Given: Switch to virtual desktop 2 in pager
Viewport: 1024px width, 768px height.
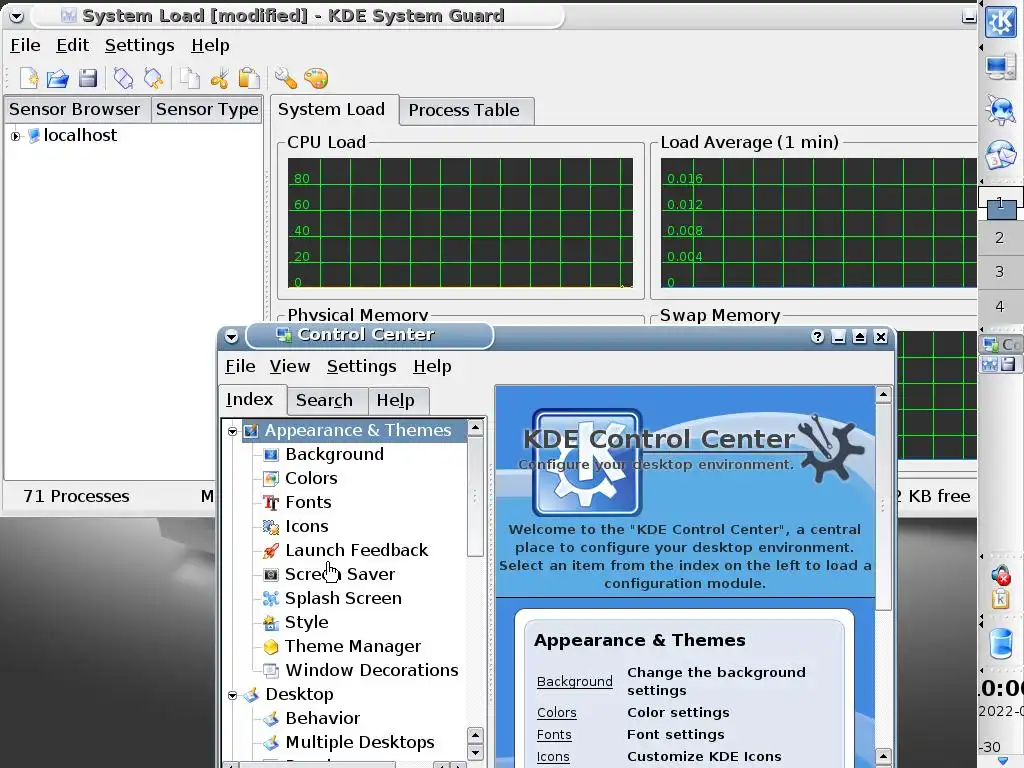Looking at the screenshot, I should (999, 238).
